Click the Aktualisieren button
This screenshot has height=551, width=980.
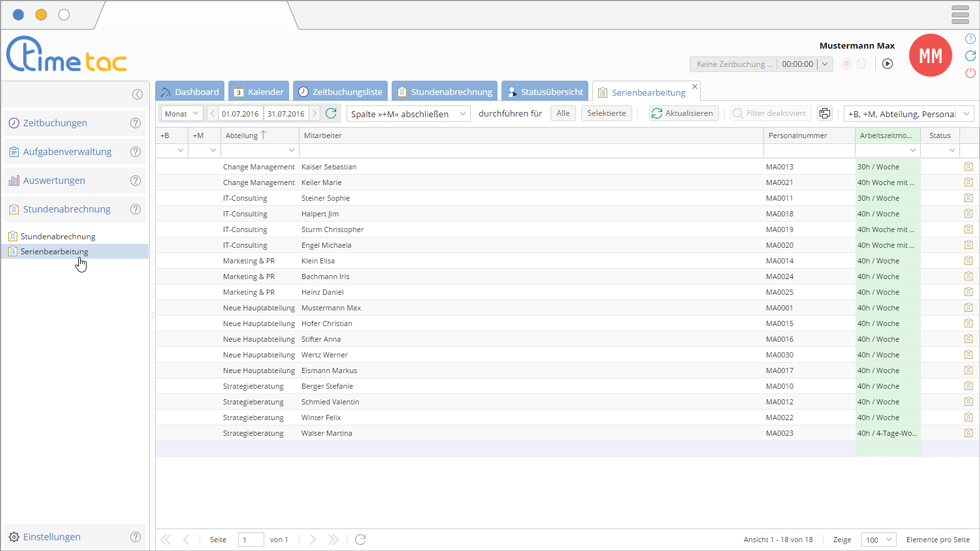tap(683, 114)
